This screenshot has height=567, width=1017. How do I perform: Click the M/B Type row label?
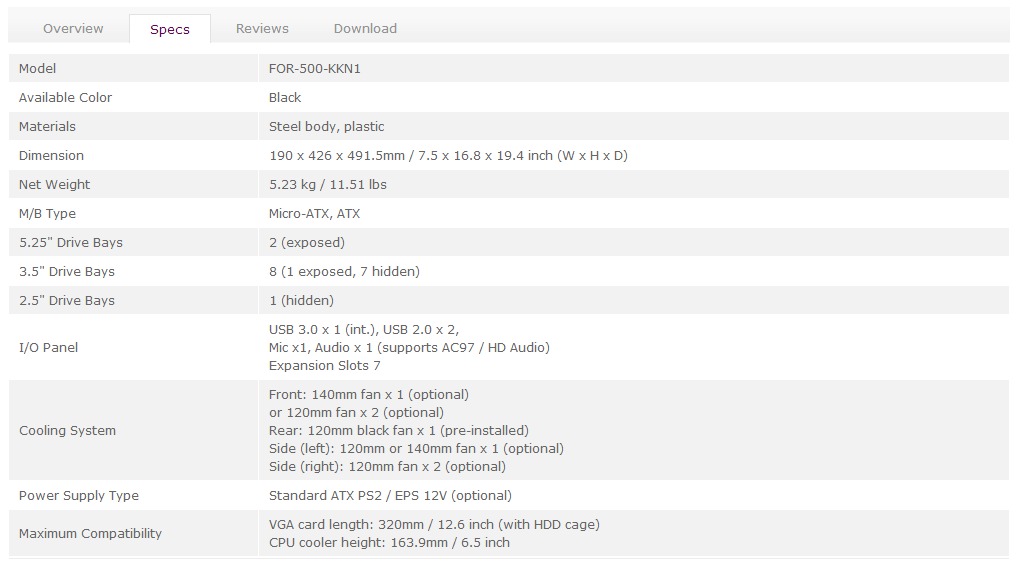click(47, 214)
